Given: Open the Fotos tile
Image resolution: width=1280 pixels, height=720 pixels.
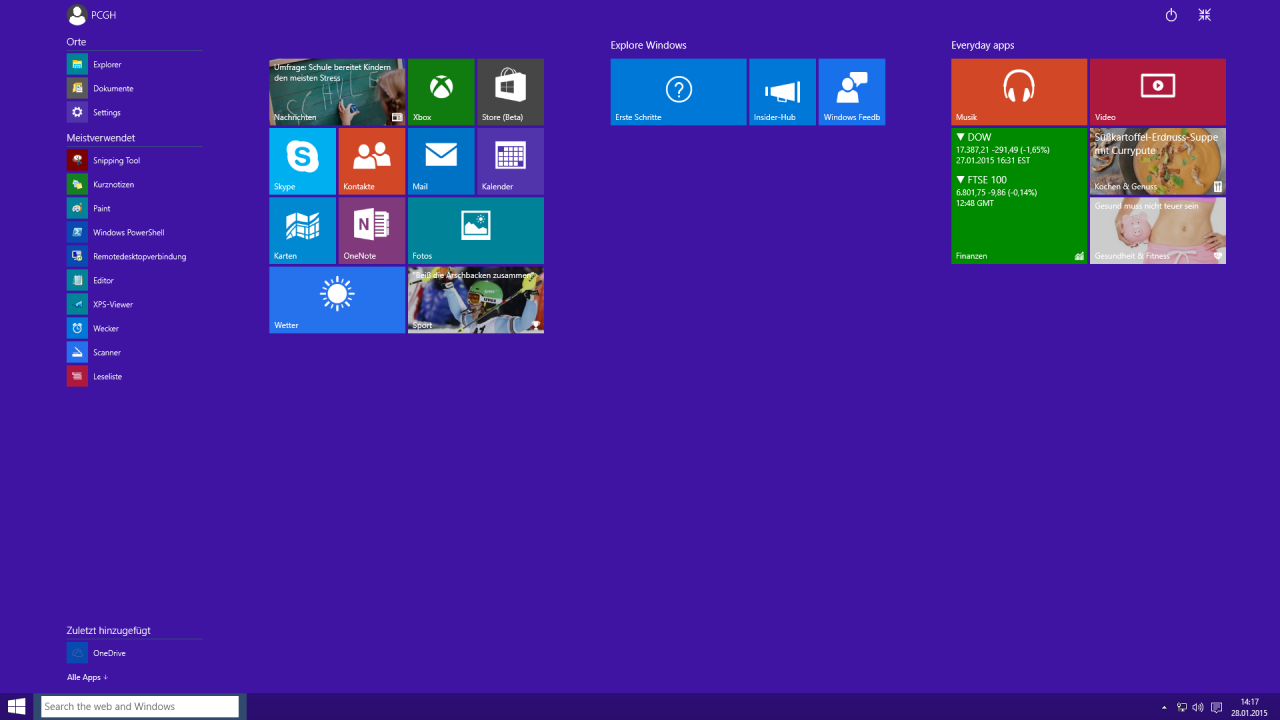Looking at the screenshot, I should point(476,230).
